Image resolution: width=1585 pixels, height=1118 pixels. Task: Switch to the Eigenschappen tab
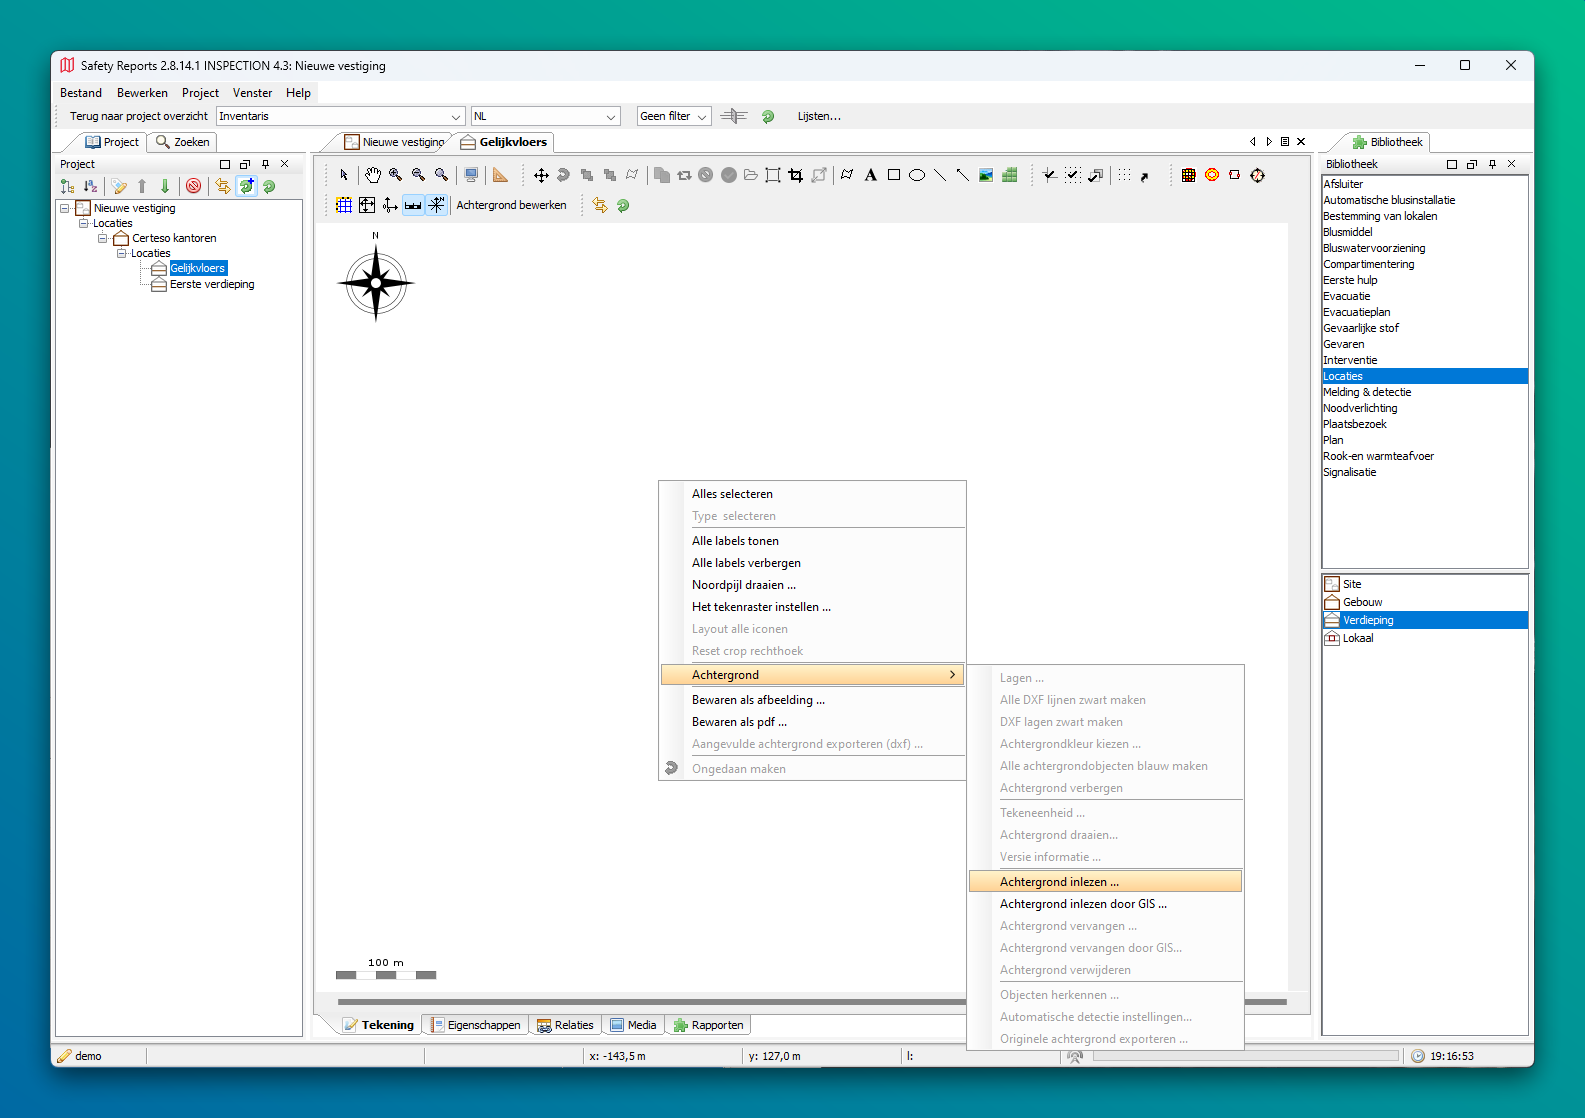pos(476,1025)
